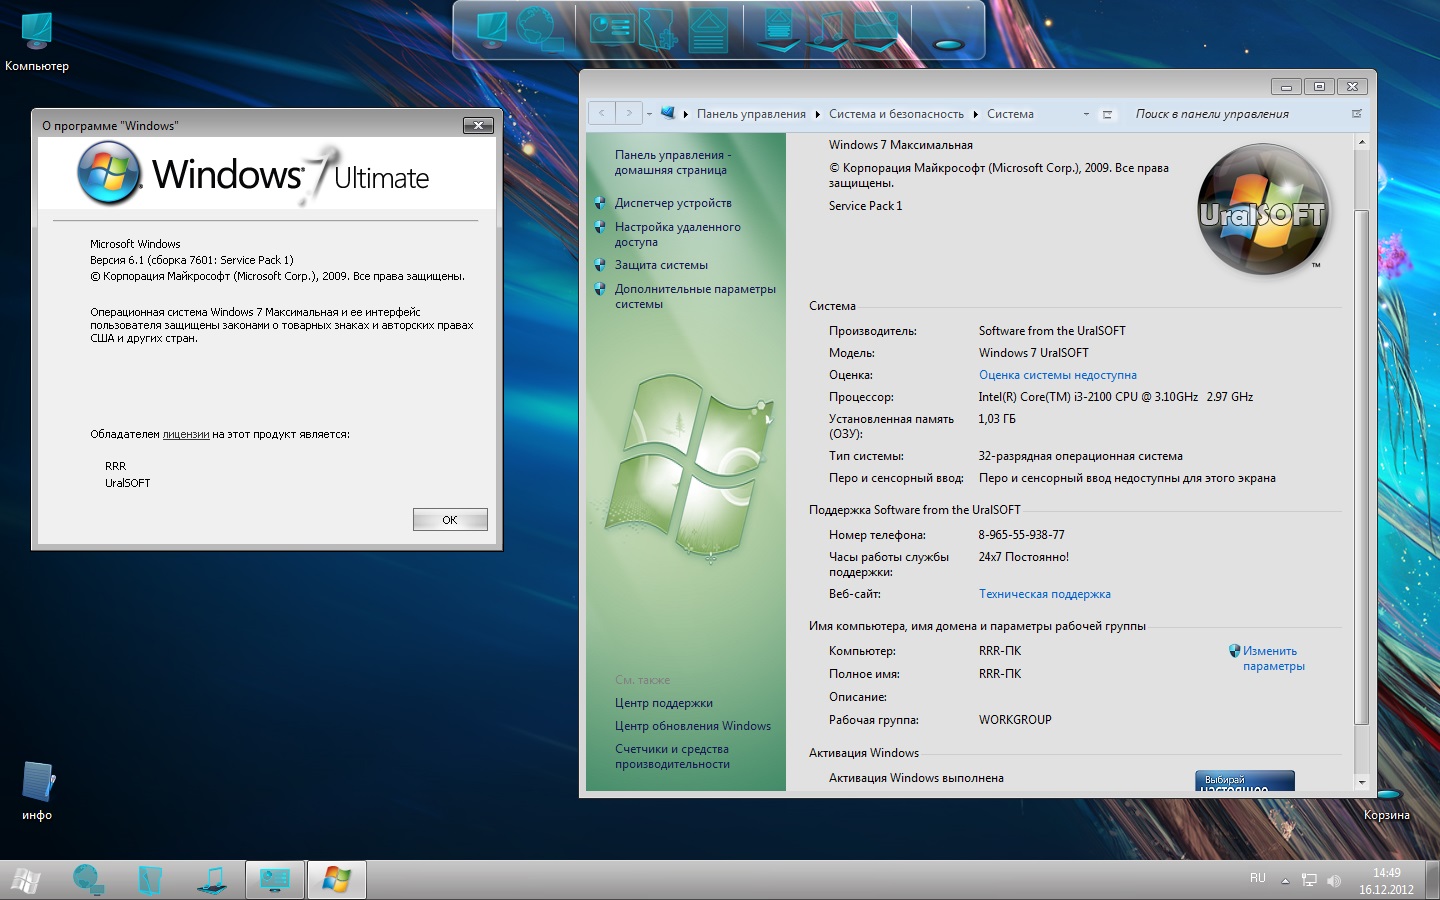
Task: Open the explorer folder icon on taskbar
Action: coord(150,880)
